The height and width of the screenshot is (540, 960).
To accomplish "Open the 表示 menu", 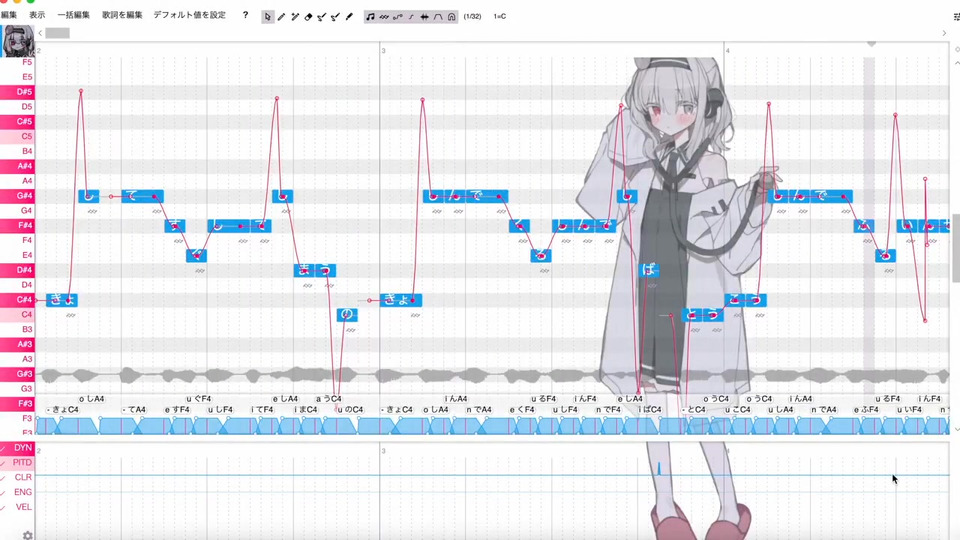I will point(37,15).
